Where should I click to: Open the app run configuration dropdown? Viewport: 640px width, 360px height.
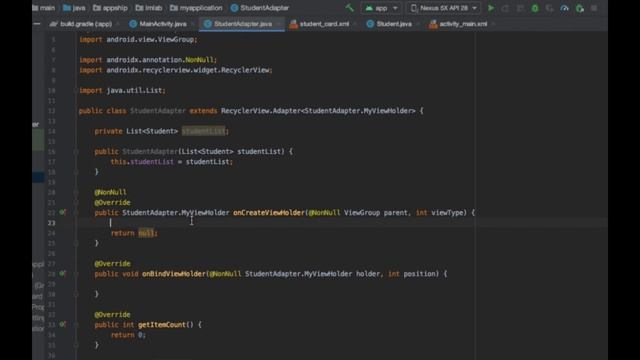tap(382, 8)
